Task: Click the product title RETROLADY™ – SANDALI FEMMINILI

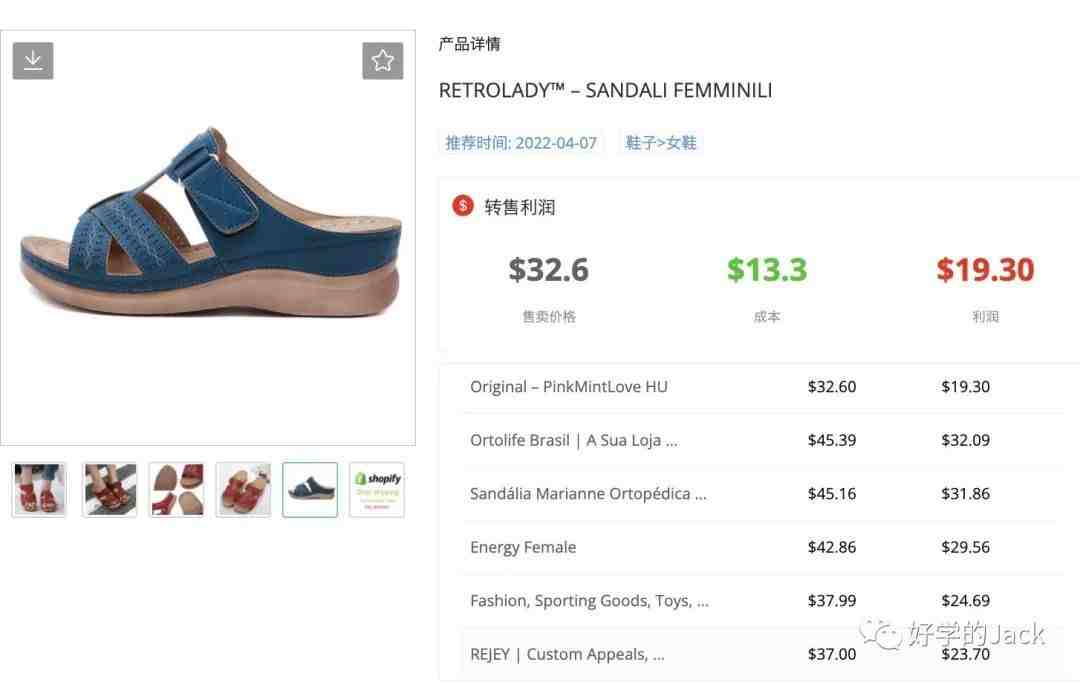Action: coord(605,90)
